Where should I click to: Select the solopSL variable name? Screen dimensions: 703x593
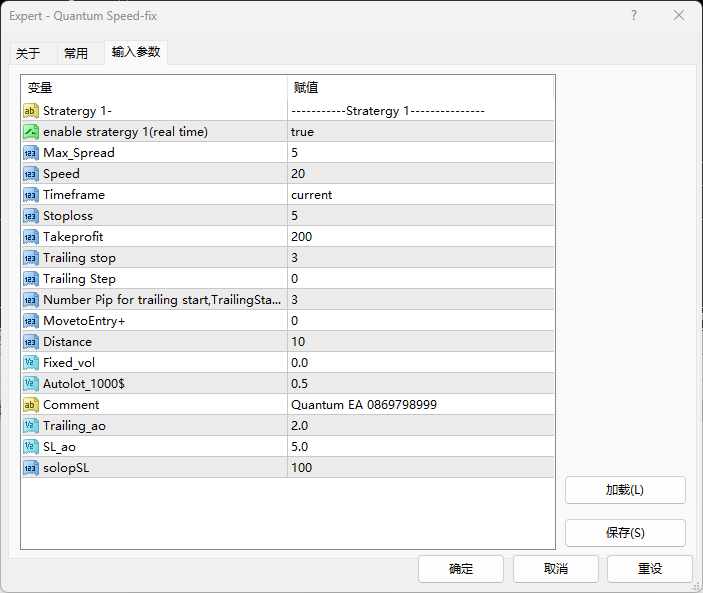coord(66,468)
